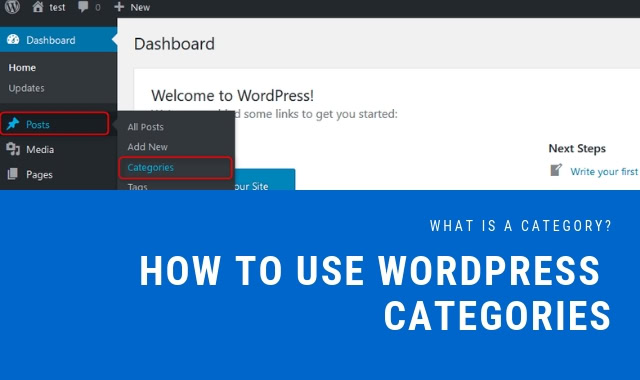Click the Posts pushpin icon
Viewport: 640px width, 380px height.
tap(13, 124)
